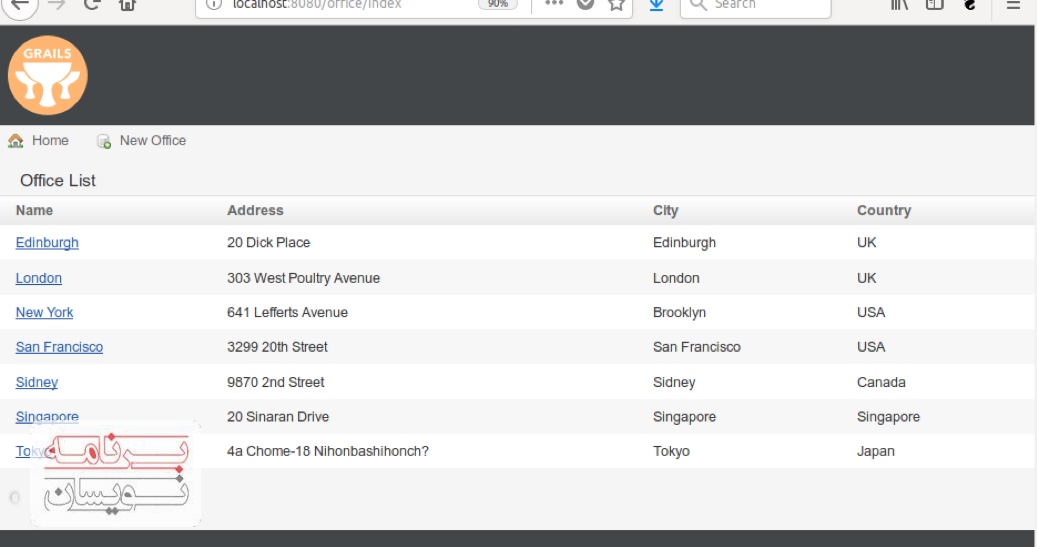Sort table by City column header
This screenshot has height=547, width=1037.
coord(665,211)
